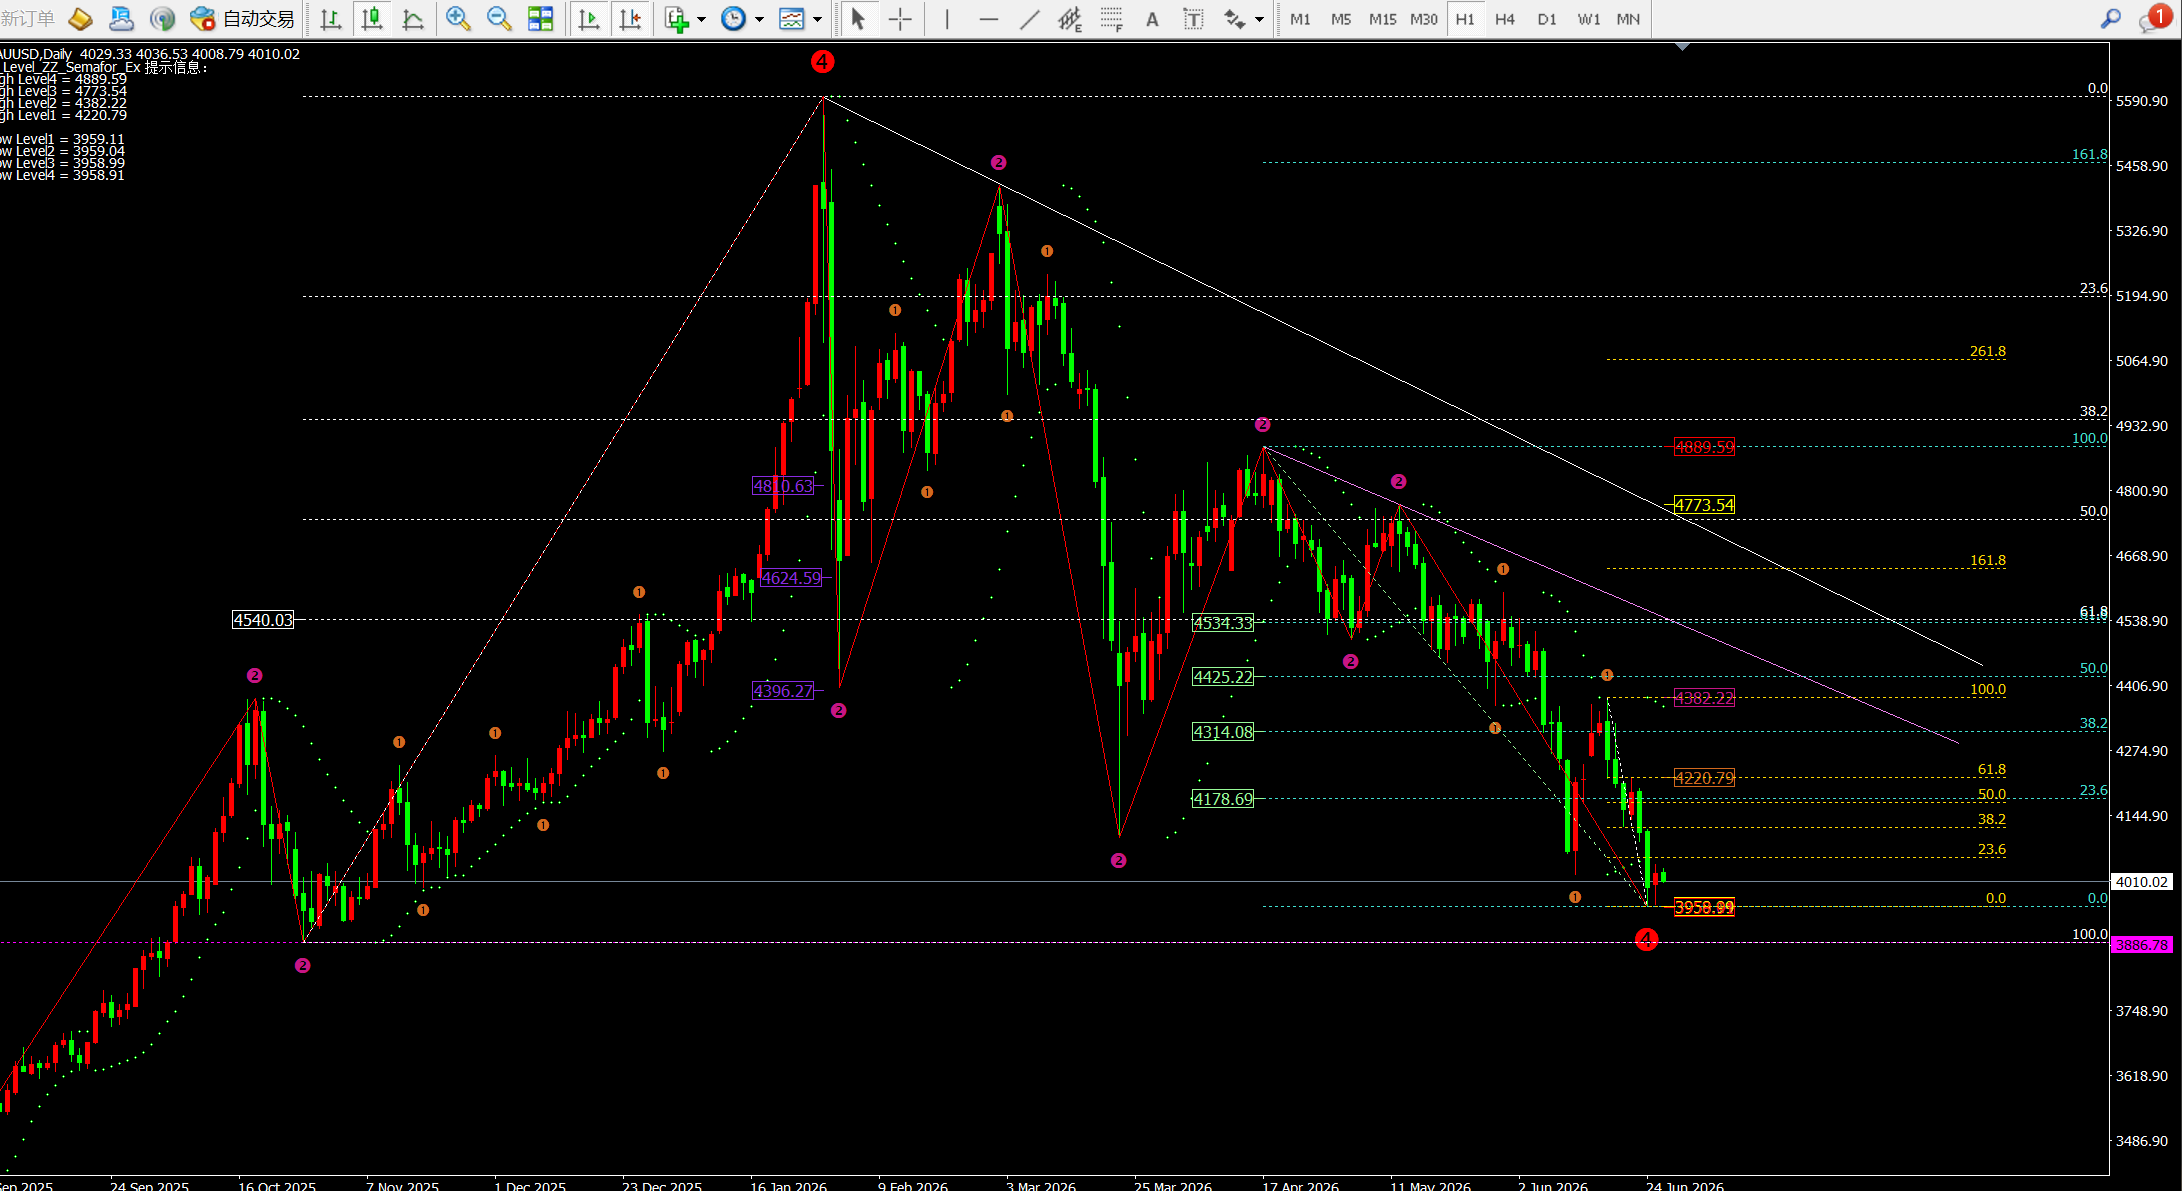2182x1191 pixels.
Task: Select the equidistant channel tool
Action: 1070,18
